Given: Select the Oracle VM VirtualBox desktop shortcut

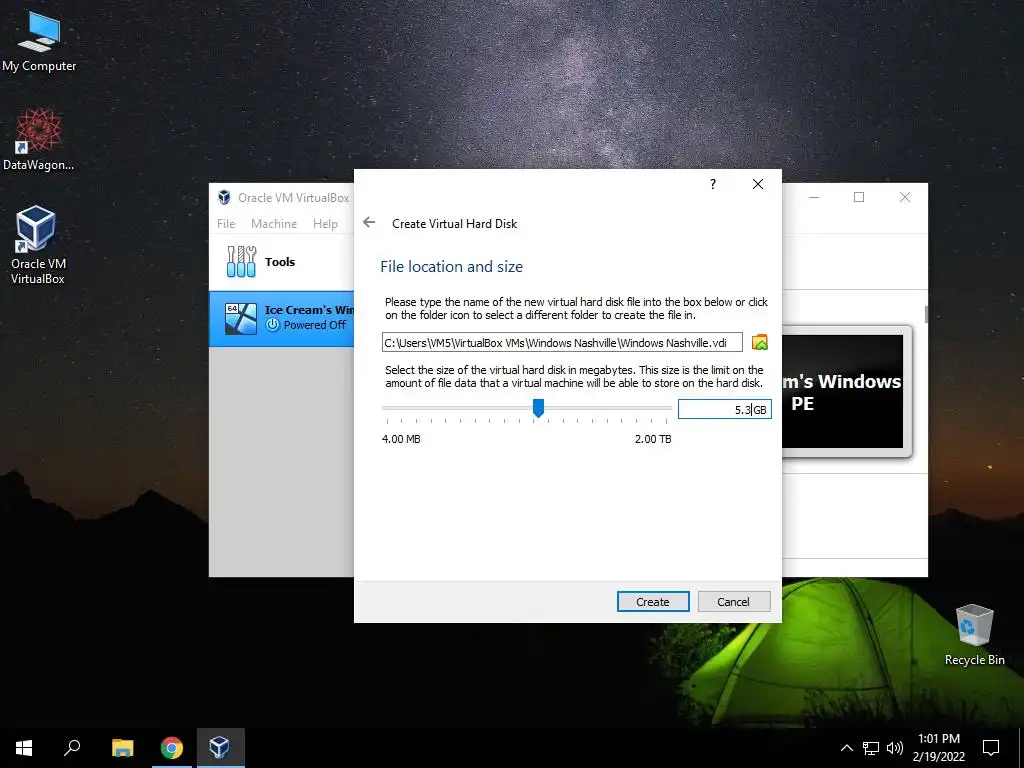Looking at the screenshot, I should coord(37,245).
